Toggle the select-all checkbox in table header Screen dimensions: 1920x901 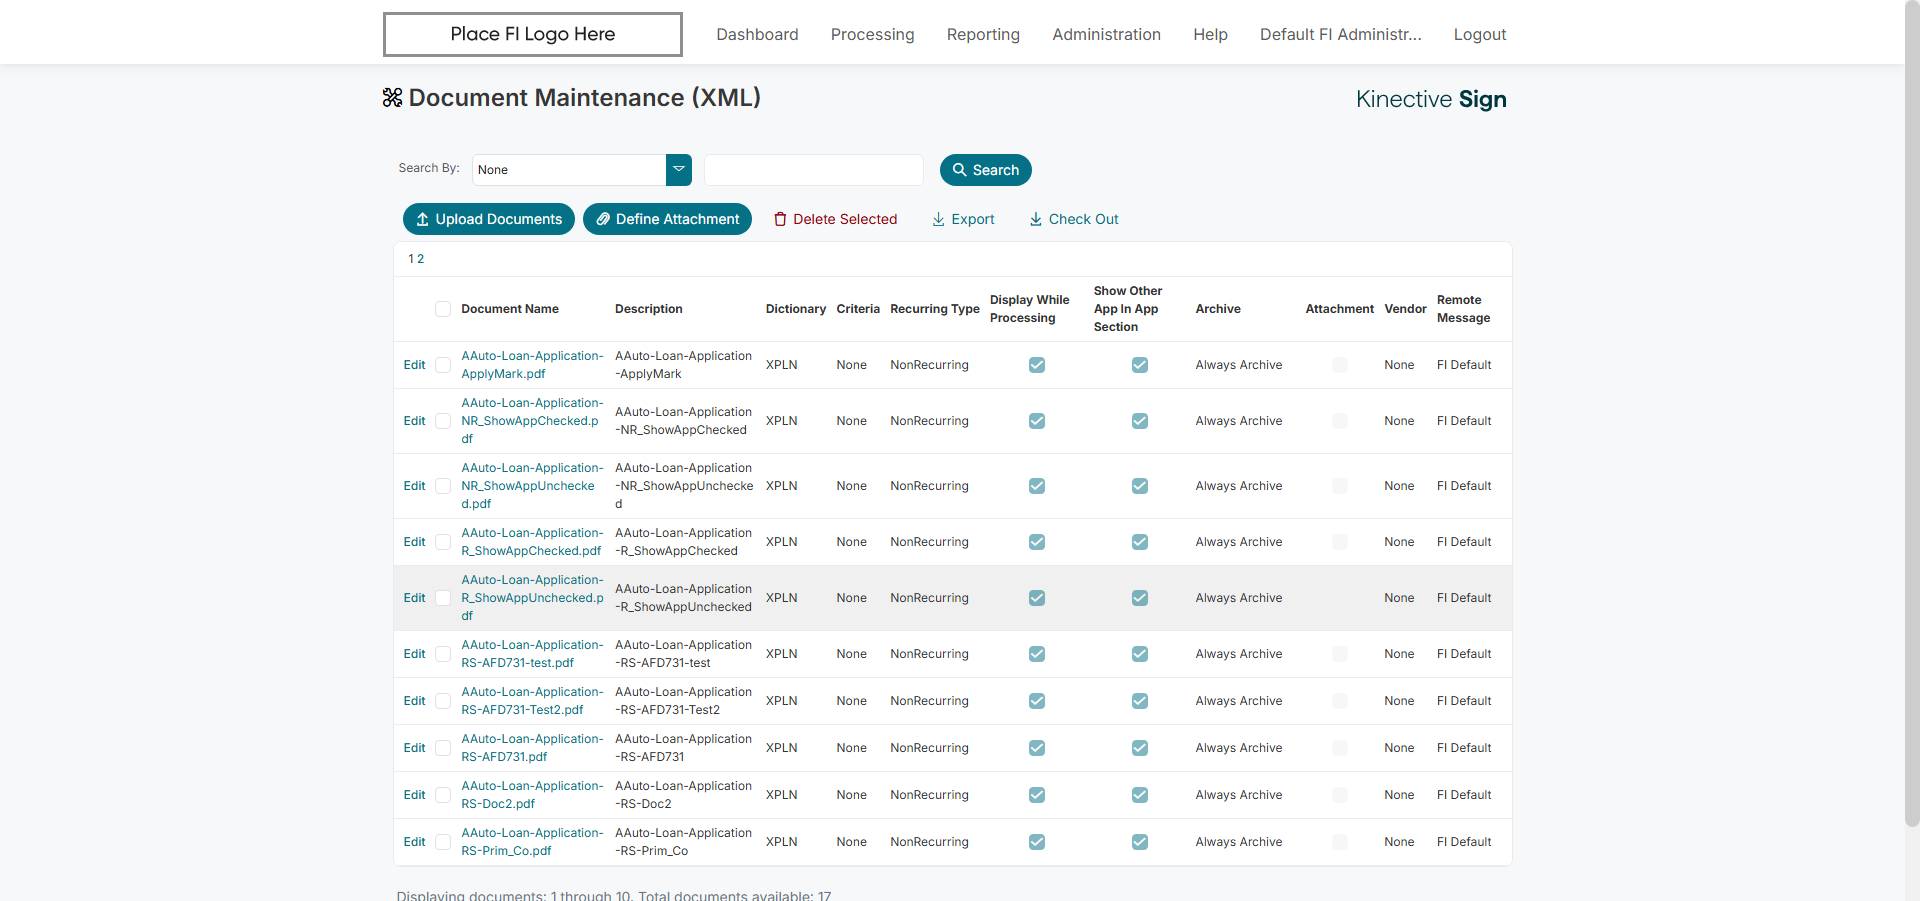coord(443,309)
